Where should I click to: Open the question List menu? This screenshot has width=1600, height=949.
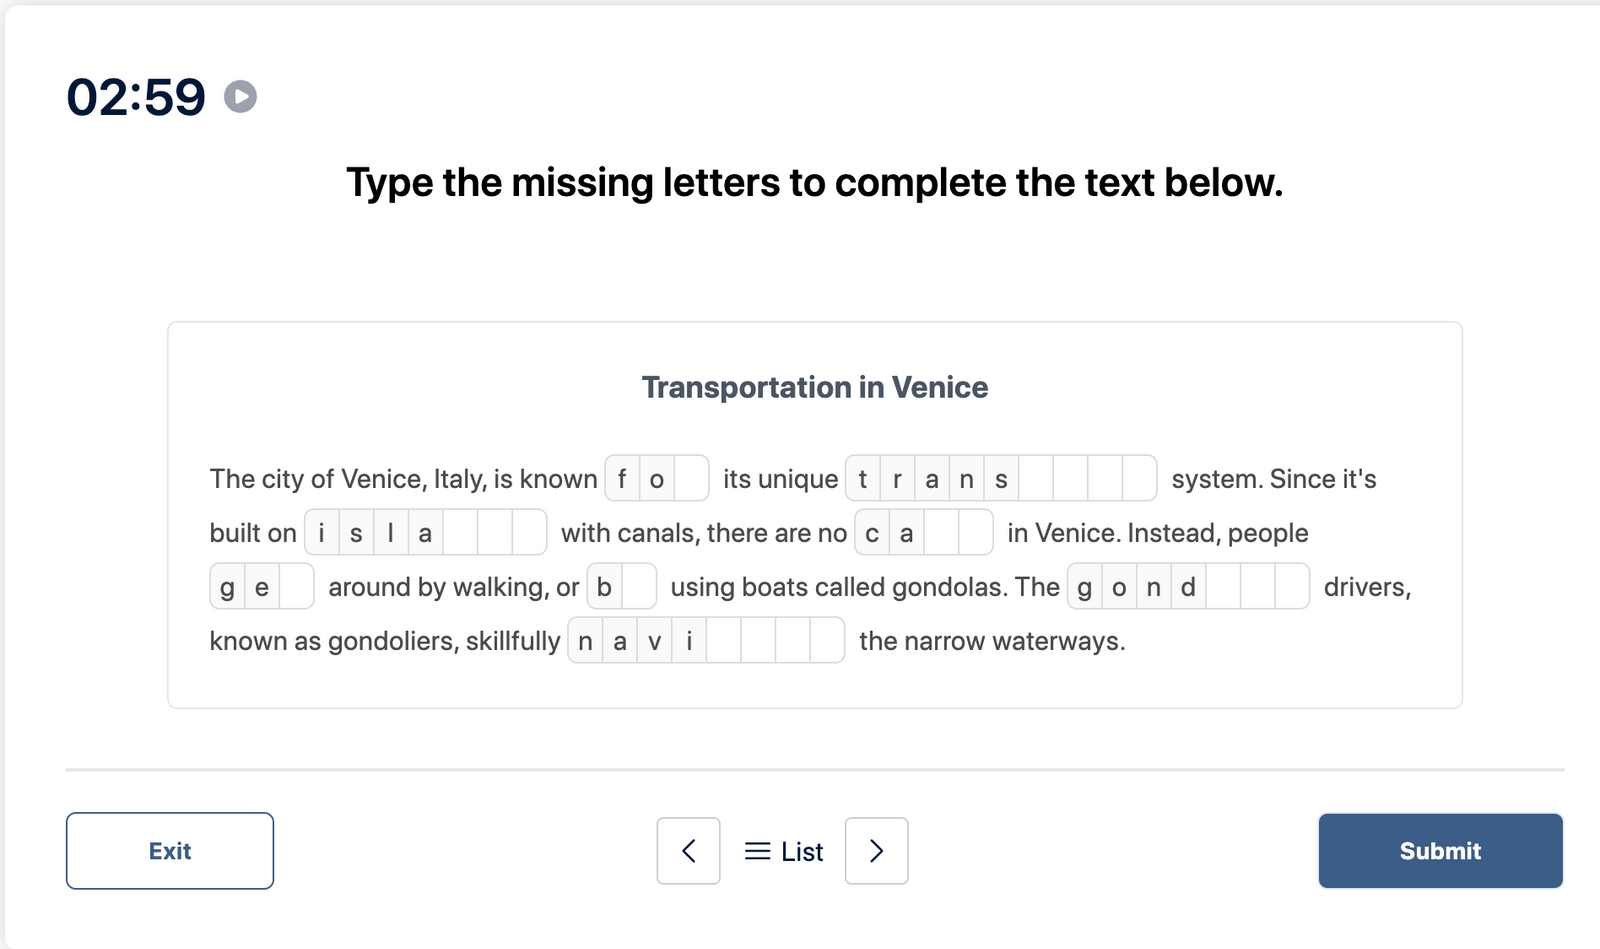click(x=783, y=851)
